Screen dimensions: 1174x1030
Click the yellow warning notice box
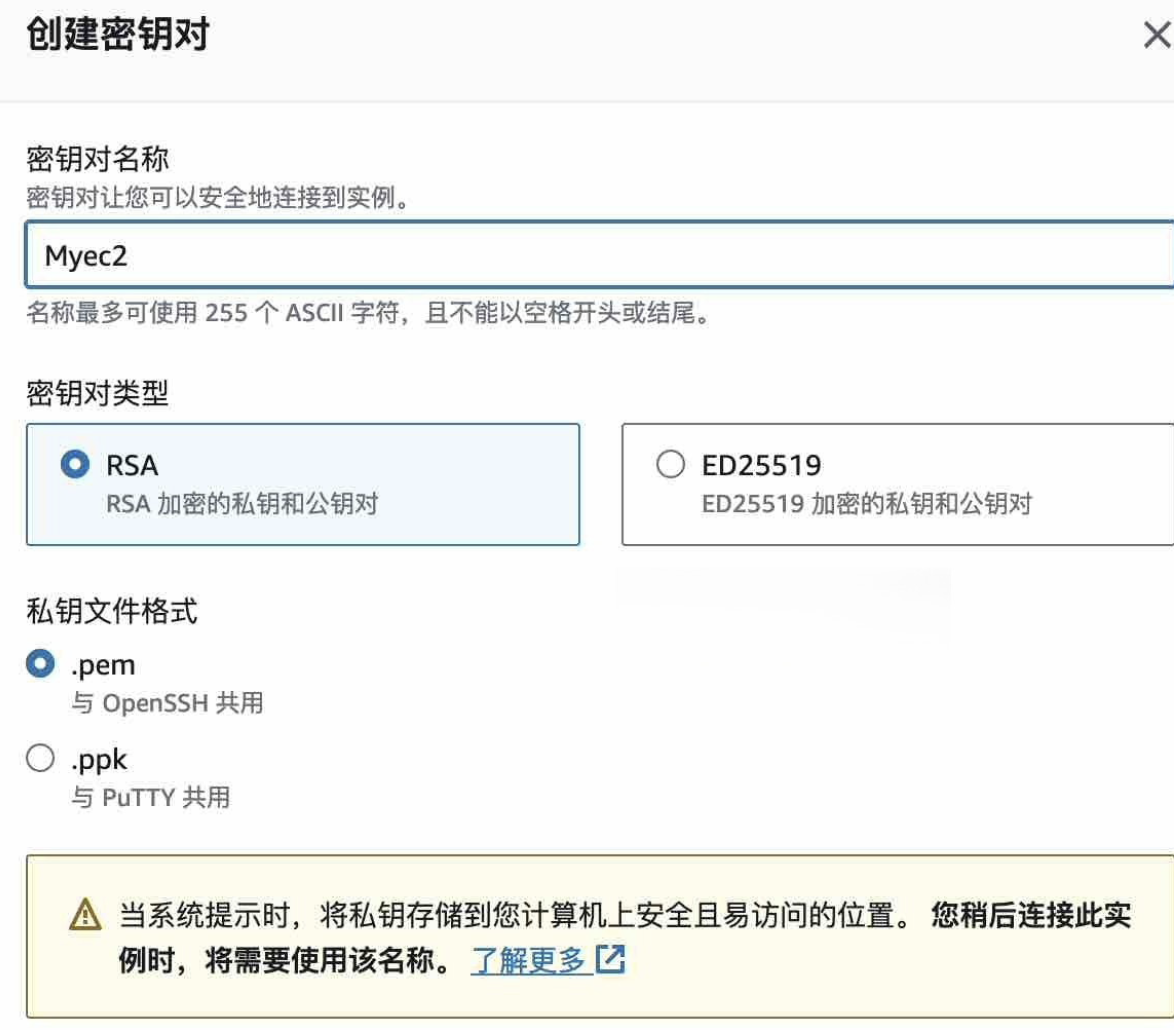[600, 936]
